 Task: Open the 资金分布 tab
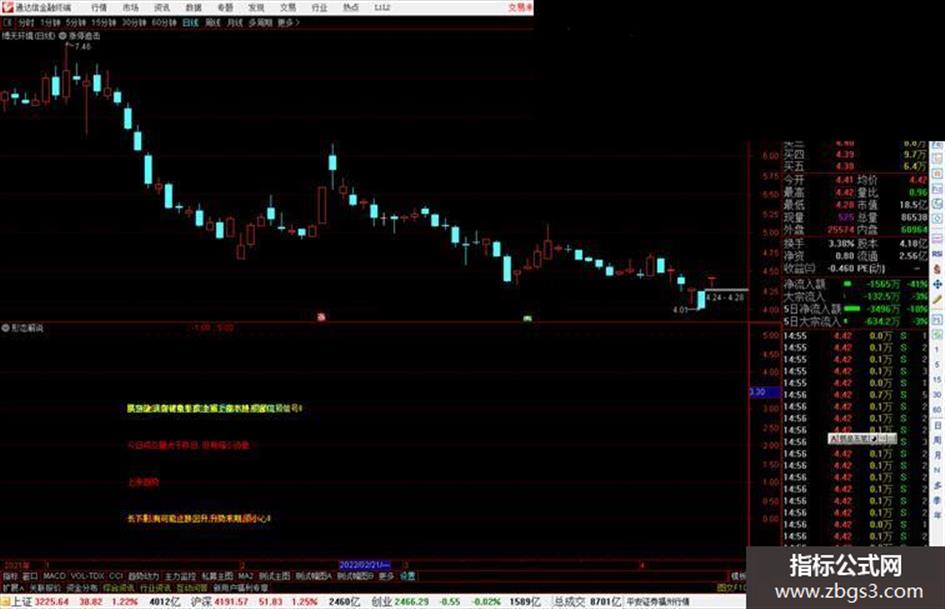click(x=82, y=587)
